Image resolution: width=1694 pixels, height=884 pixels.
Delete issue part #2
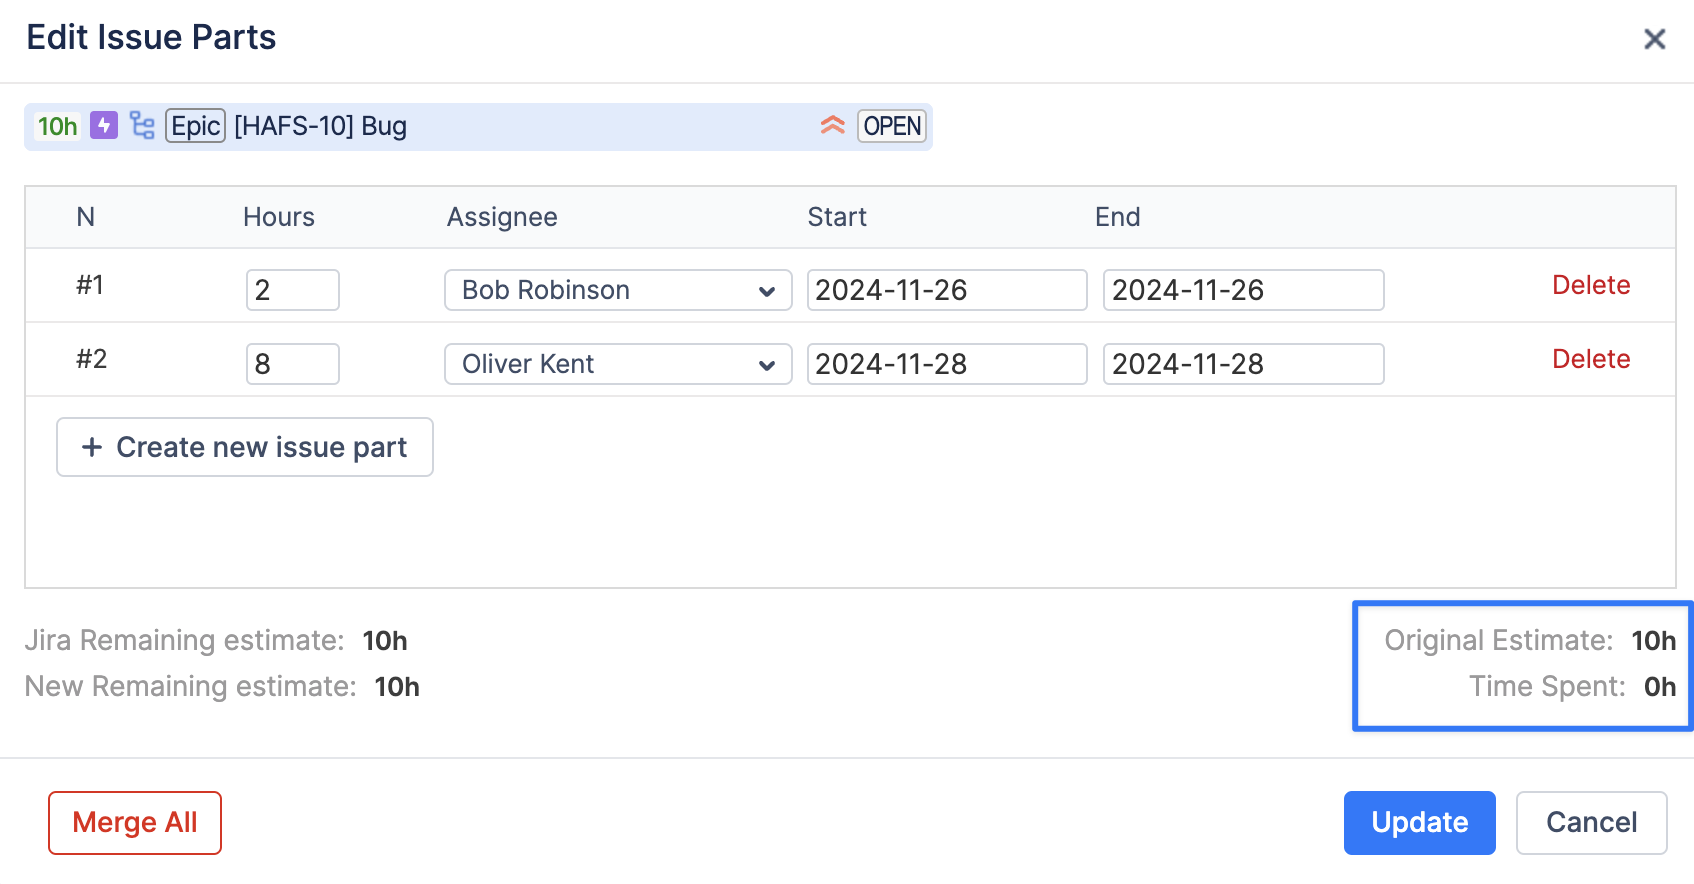coord(1590,359)
